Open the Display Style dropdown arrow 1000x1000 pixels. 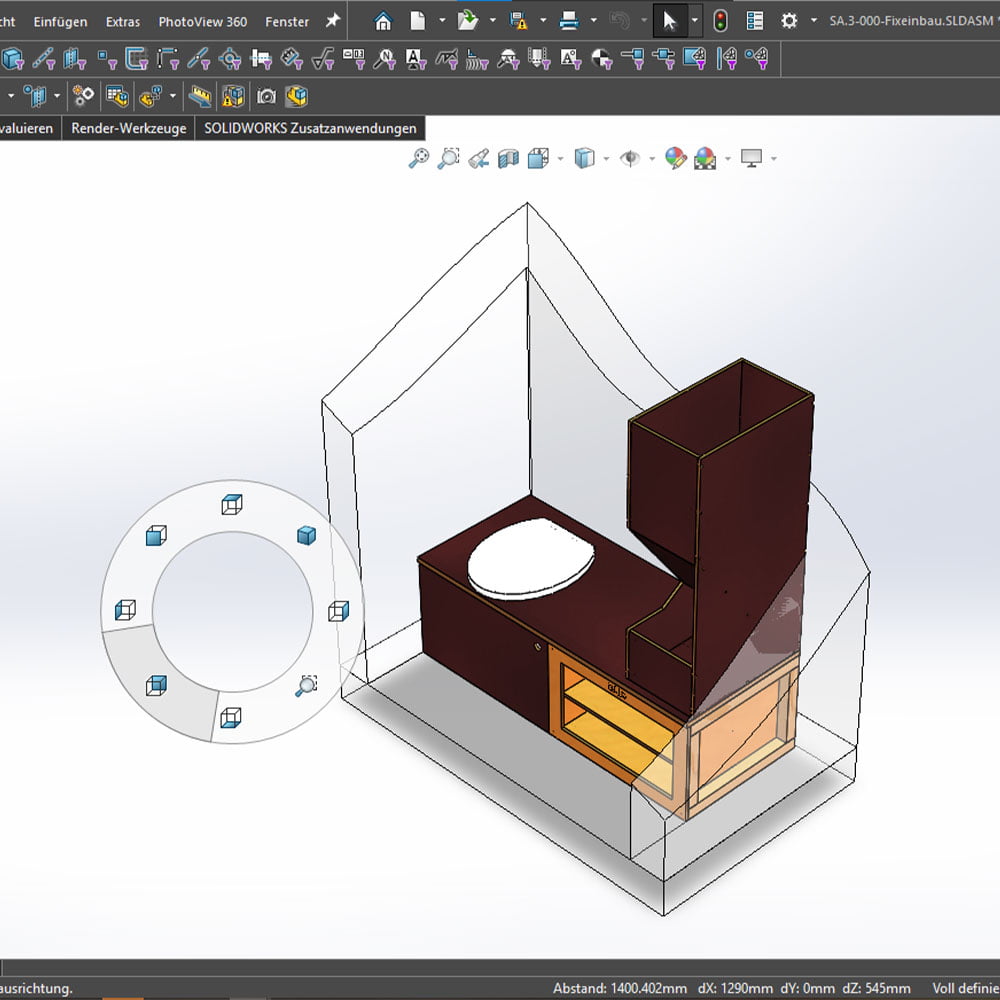tap(605, 158)
